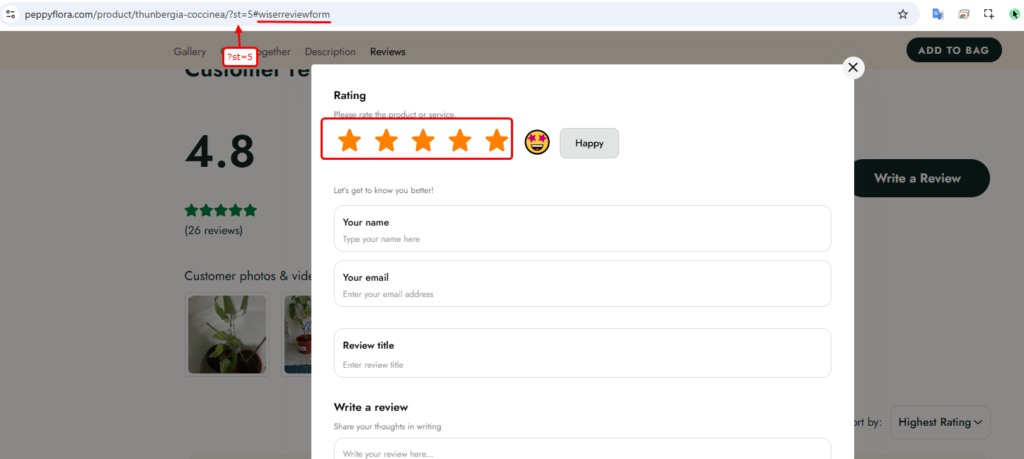Click the Happy rating label button
The height and width of the screenshot is (459, 1024).
[589, 143]
